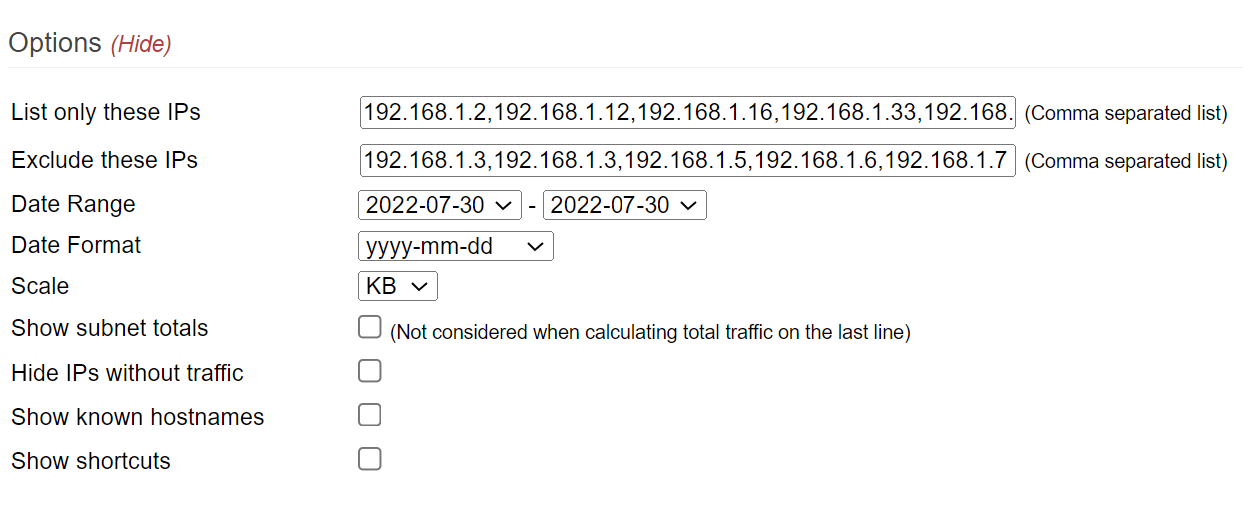This screenshot has width=1243, height=508.
Task: Click the 'Scale' label text
Action: [40, 286]
